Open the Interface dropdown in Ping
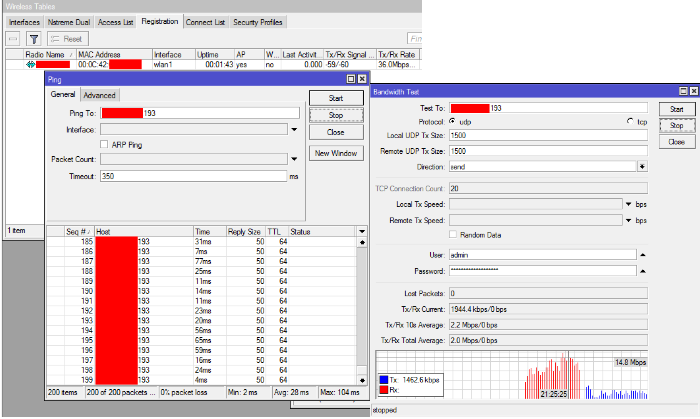Viewport: 700px width, 419px height. [294, 130]
